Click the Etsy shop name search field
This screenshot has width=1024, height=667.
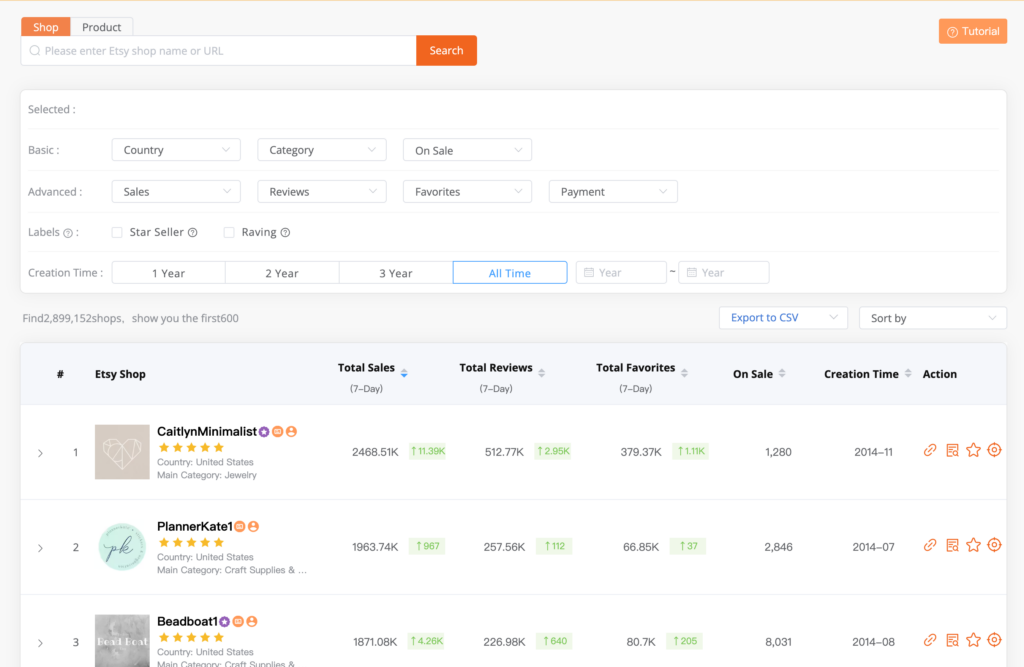click(x=220, y=51)
